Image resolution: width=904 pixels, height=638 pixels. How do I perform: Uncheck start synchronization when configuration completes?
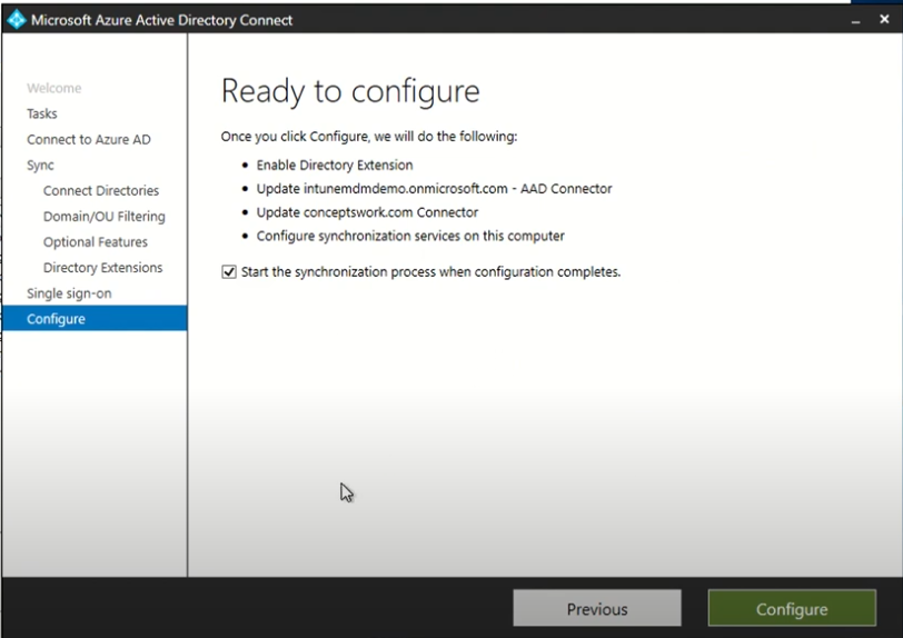228,271
